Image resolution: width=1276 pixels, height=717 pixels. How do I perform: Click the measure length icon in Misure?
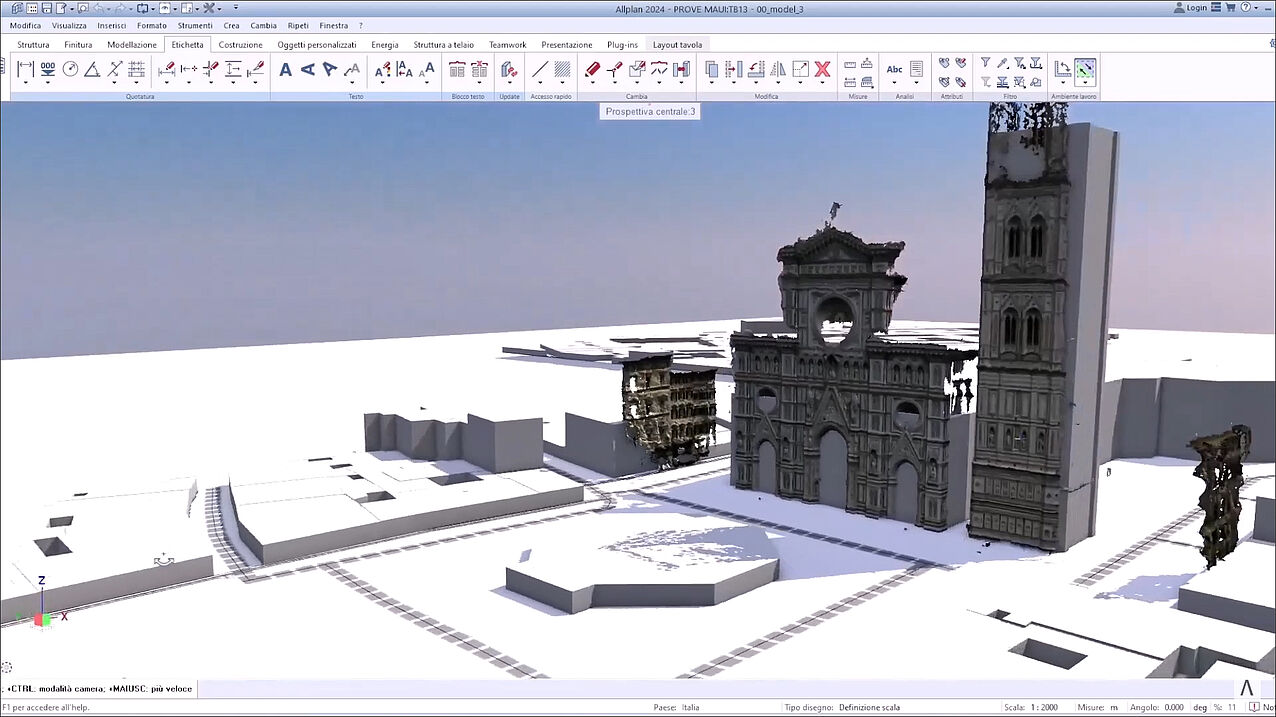point(850,64)
